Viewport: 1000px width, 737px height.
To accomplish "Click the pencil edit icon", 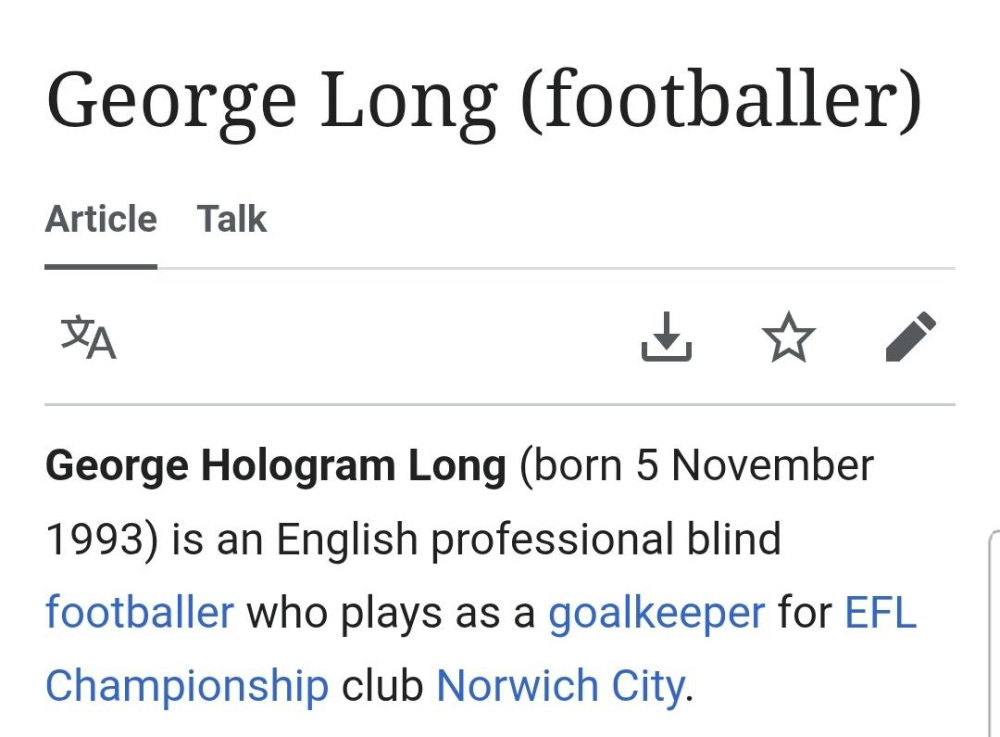I will (911, 337).
